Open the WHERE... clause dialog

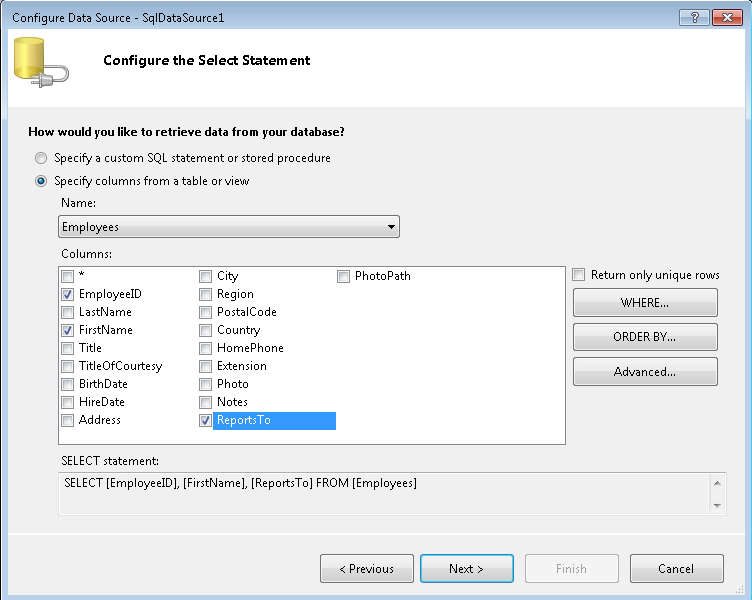click(645, 303)
